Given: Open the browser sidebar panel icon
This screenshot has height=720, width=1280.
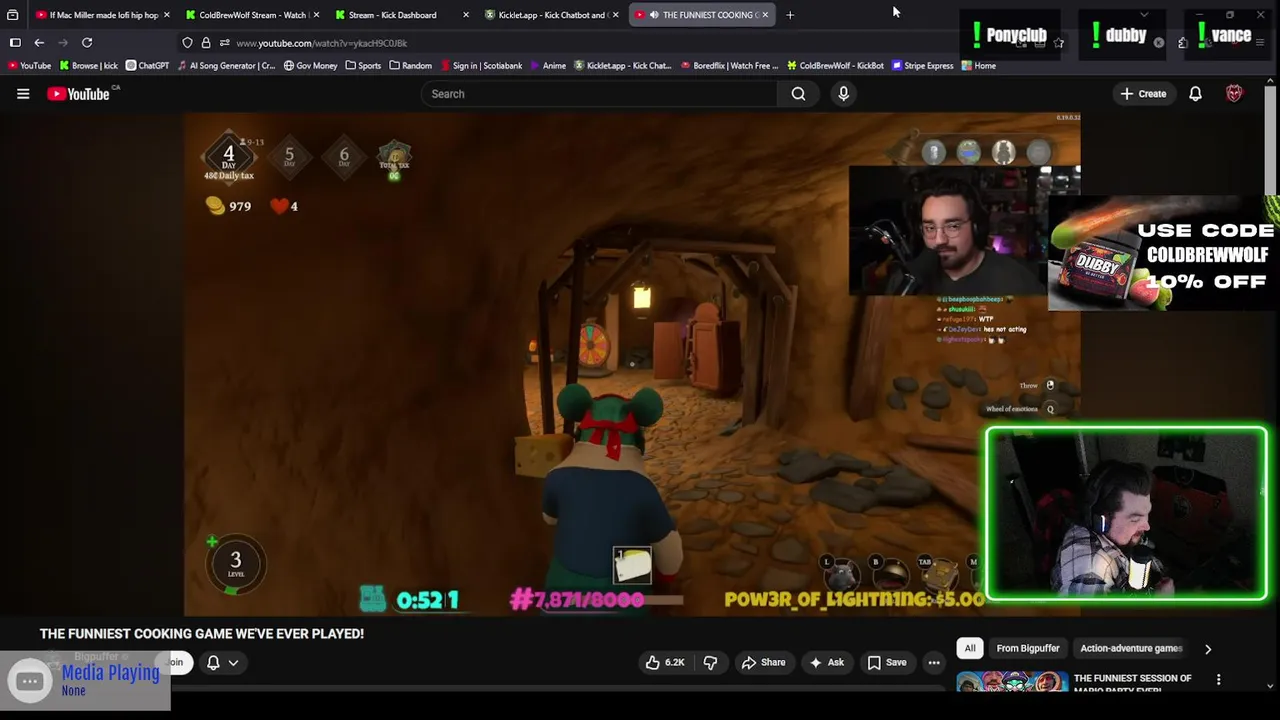Looking at the screenshot, I should pos(15,43).
